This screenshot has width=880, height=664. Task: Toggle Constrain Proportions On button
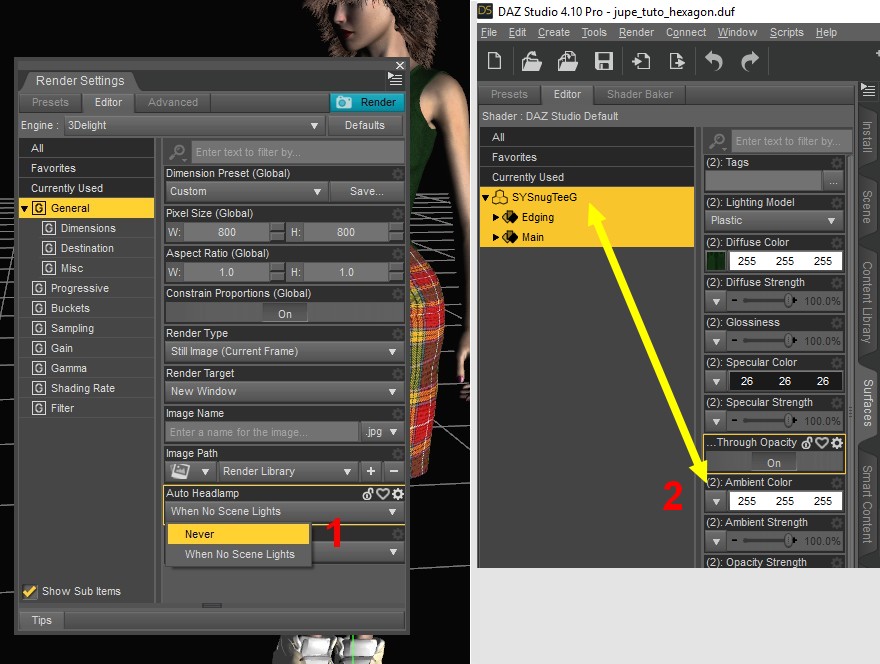pos(285,314)
